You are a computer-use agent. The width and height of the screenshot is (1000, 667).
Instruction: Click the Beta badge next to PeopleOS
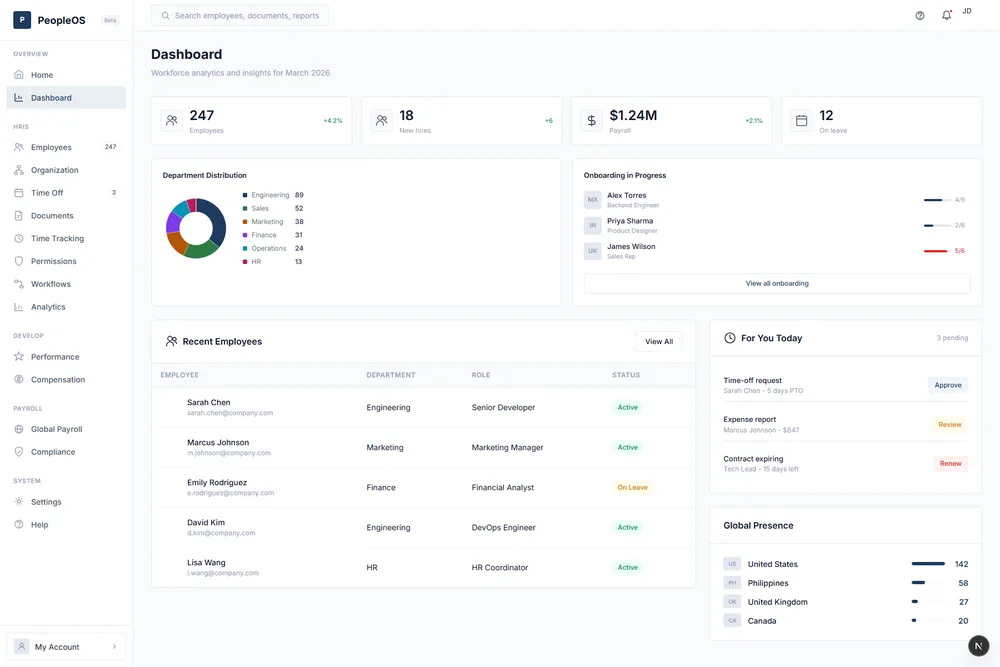(x=110, y=20)
